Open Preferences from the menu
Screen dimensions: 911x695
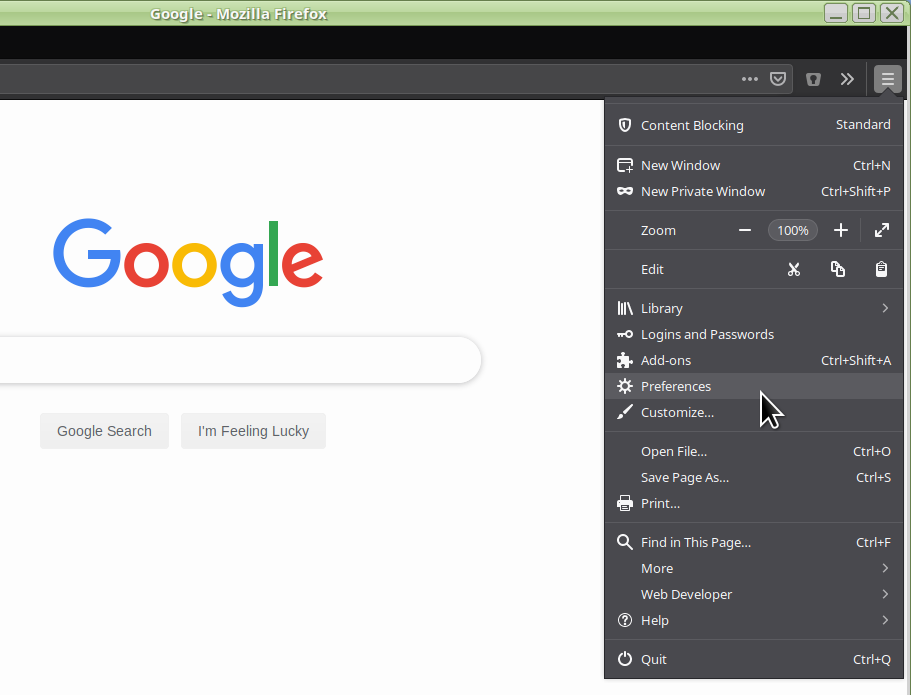(x=676, y=386)
